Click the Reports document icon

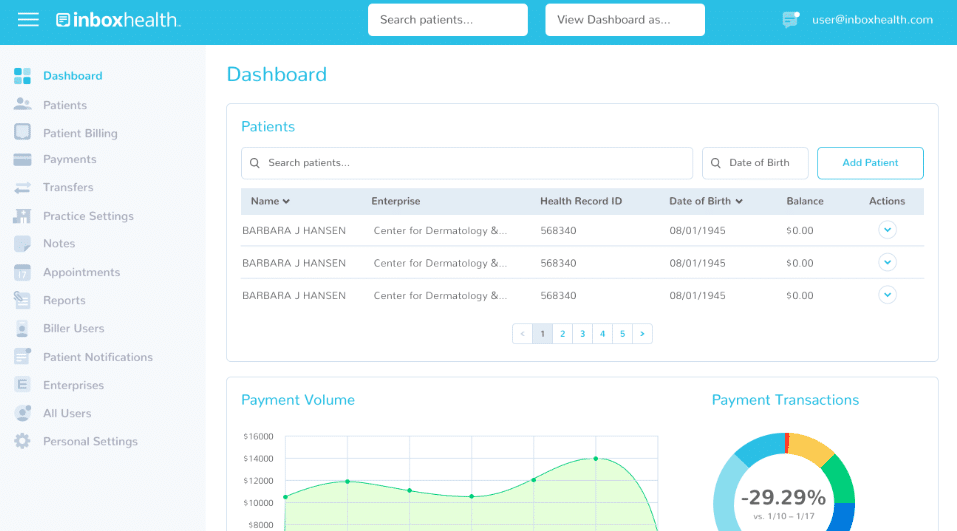click(22, 300)
